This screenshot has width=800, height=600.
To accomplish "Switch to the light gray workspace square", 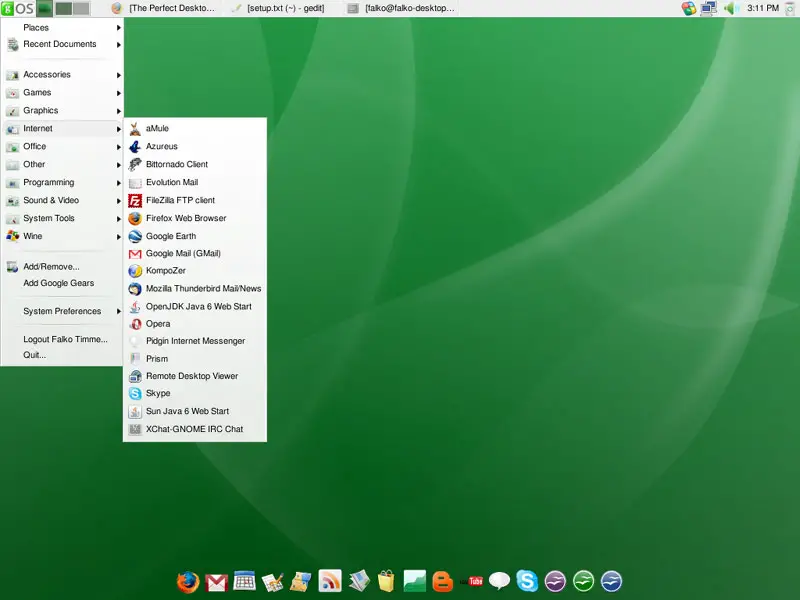I will coord(81,8).
